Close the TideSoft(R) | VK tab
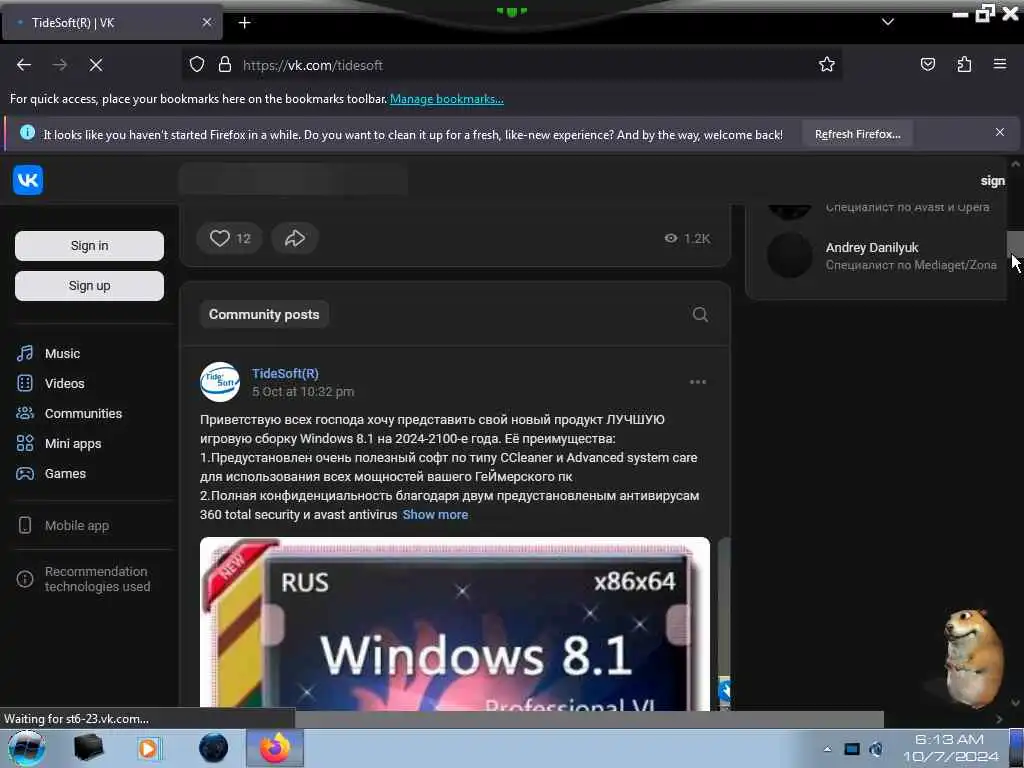This screenshot has height=768, width=1024. (x=206, y=22)
